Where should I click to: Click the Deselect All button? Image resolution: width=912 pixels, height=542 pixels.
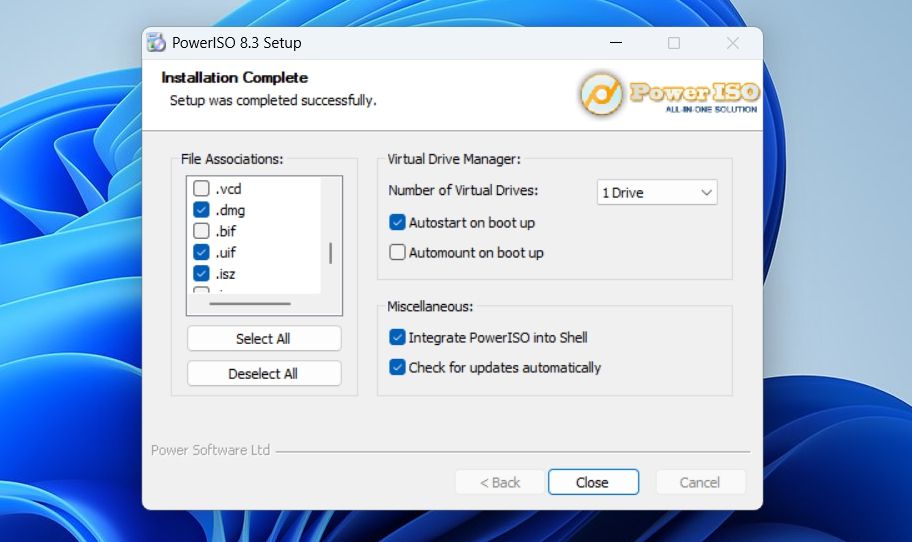pyautogui.click(x=264, y=373)
